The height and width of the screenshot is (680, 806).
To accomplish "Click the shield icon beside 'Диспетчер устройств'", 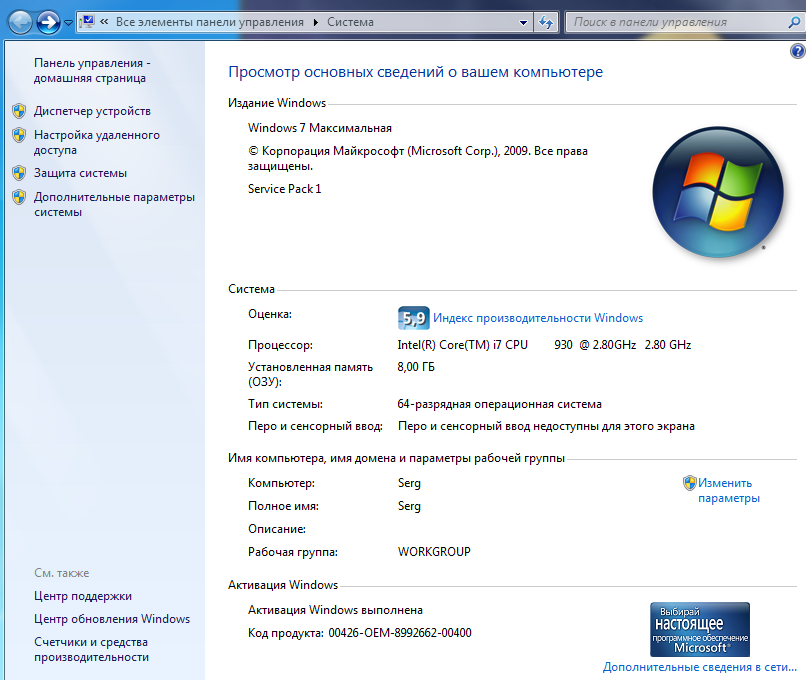I will 19,111.
